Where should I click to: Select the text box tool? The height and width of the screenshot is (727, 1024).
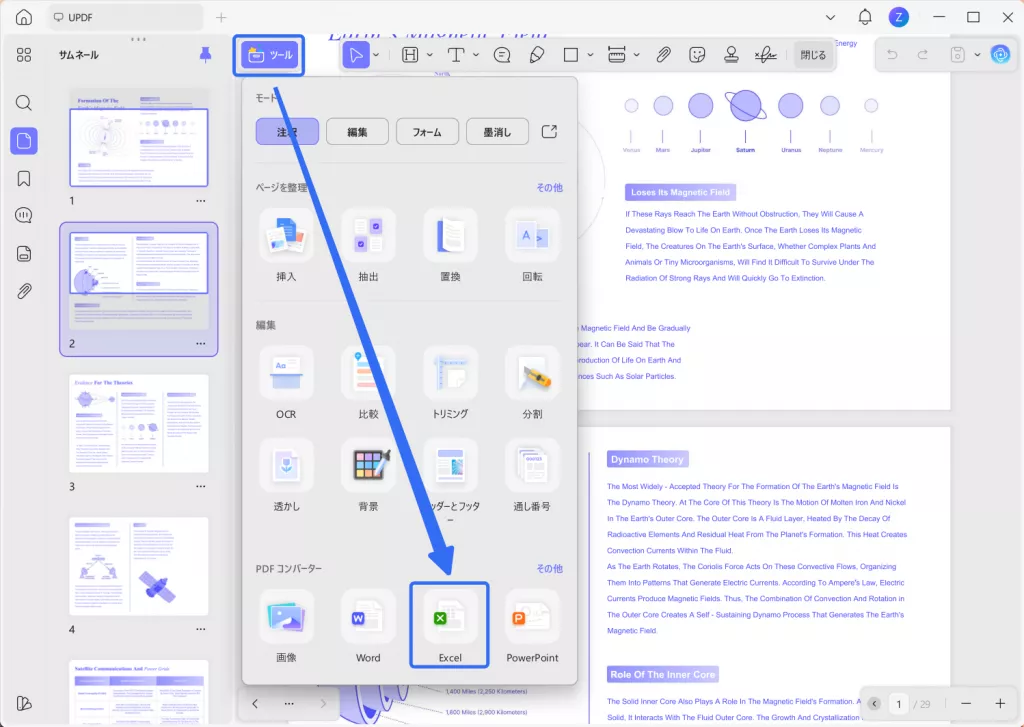(456, 55)
